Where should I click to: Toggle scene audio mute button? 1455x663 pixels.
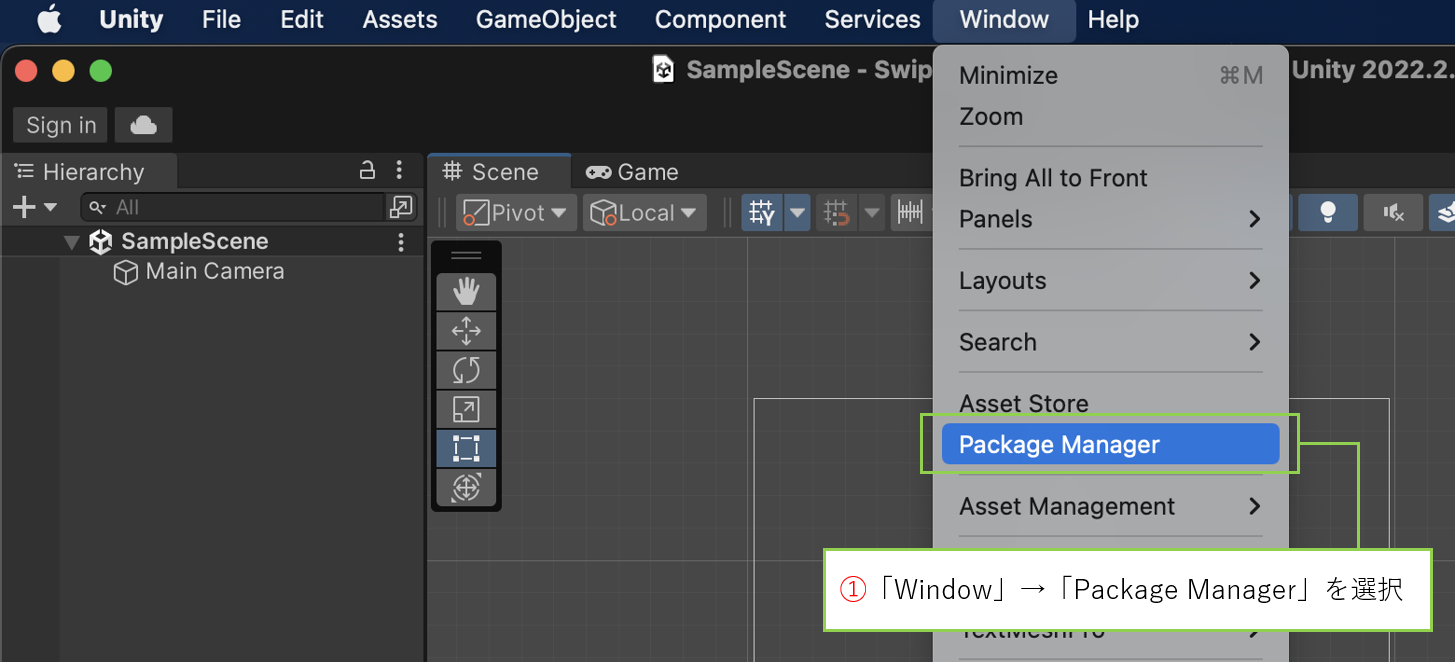click(x=1393, y=213)
